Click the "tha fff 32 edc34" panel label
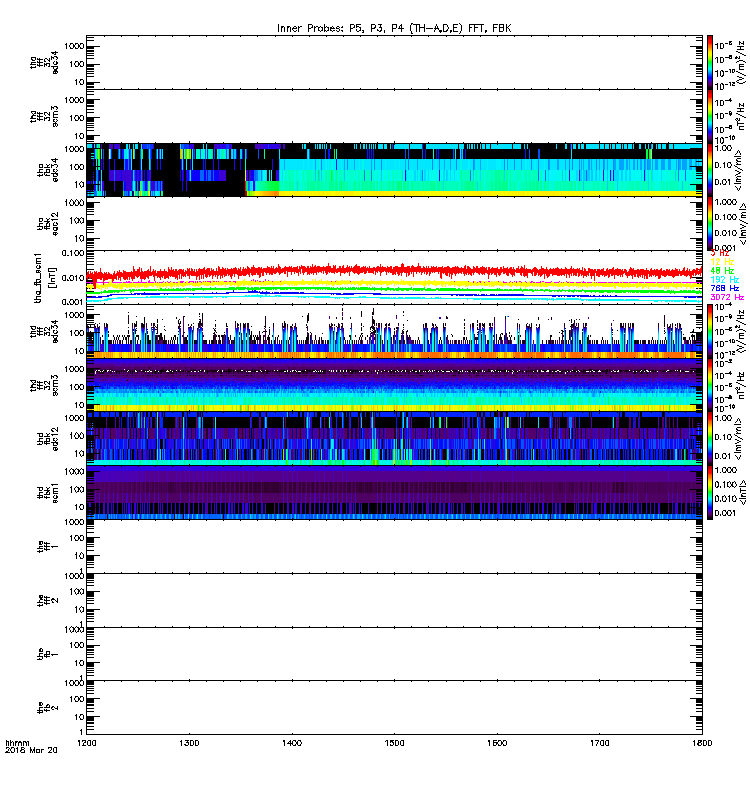 pyautogui.click(x=44, y=62)
